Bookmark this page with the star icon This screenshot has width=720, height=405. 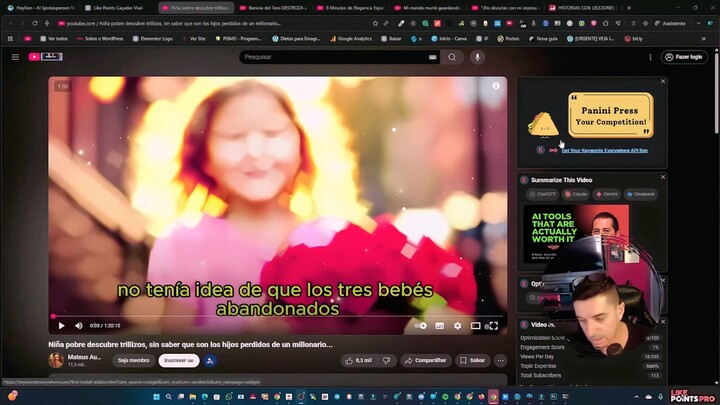[x=375, y=23]
